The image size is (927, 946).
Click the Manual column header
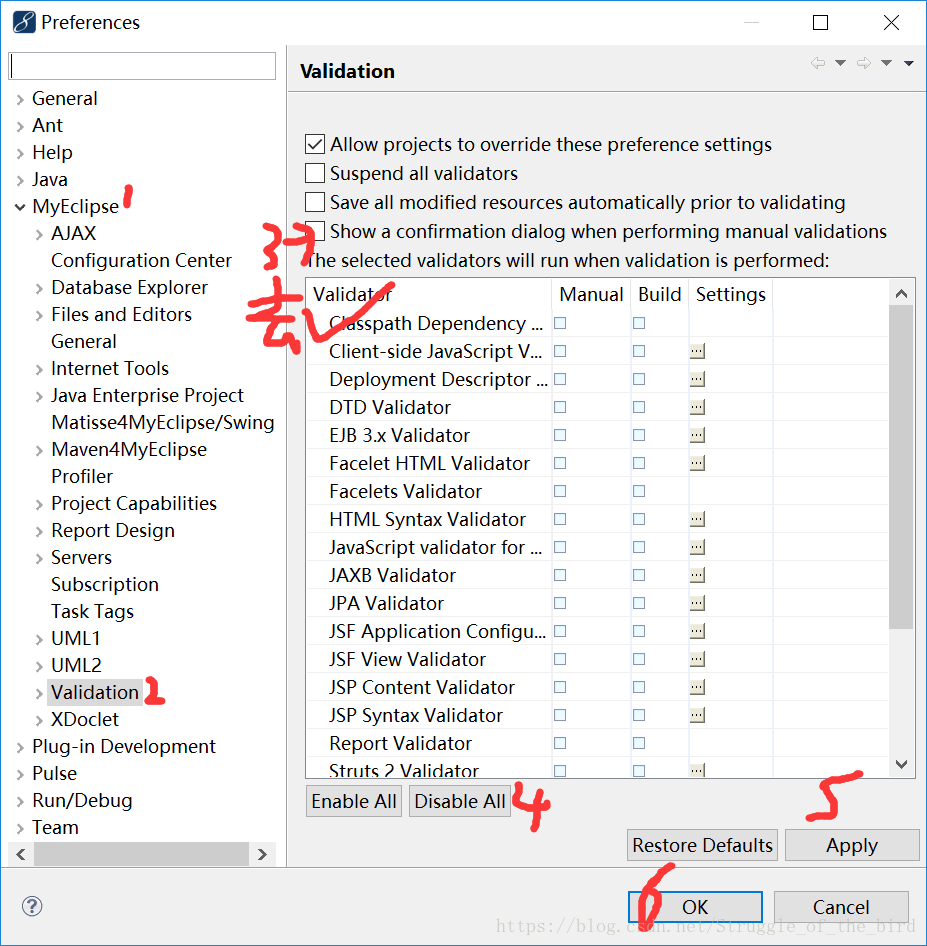pos(591,294)
